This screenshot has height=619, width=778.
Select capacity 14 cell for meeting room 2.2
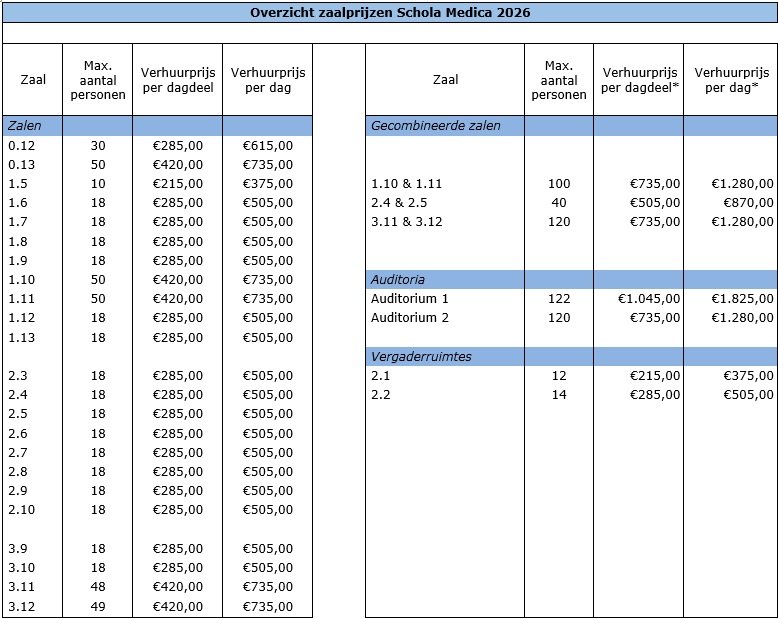559,395
